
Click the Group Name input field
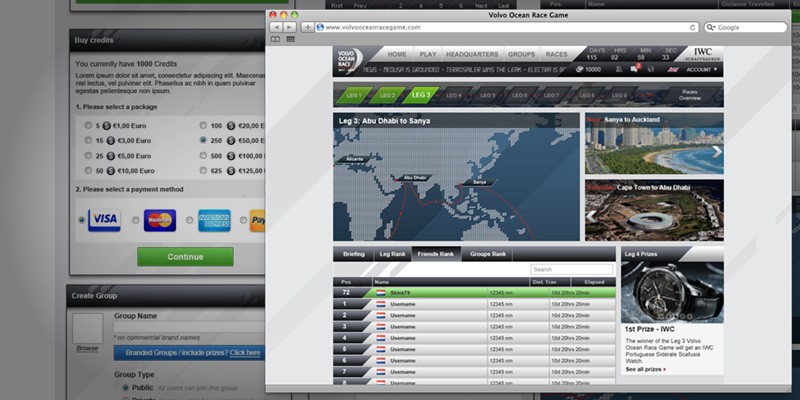pyautogui.click(x=189, y=327)
